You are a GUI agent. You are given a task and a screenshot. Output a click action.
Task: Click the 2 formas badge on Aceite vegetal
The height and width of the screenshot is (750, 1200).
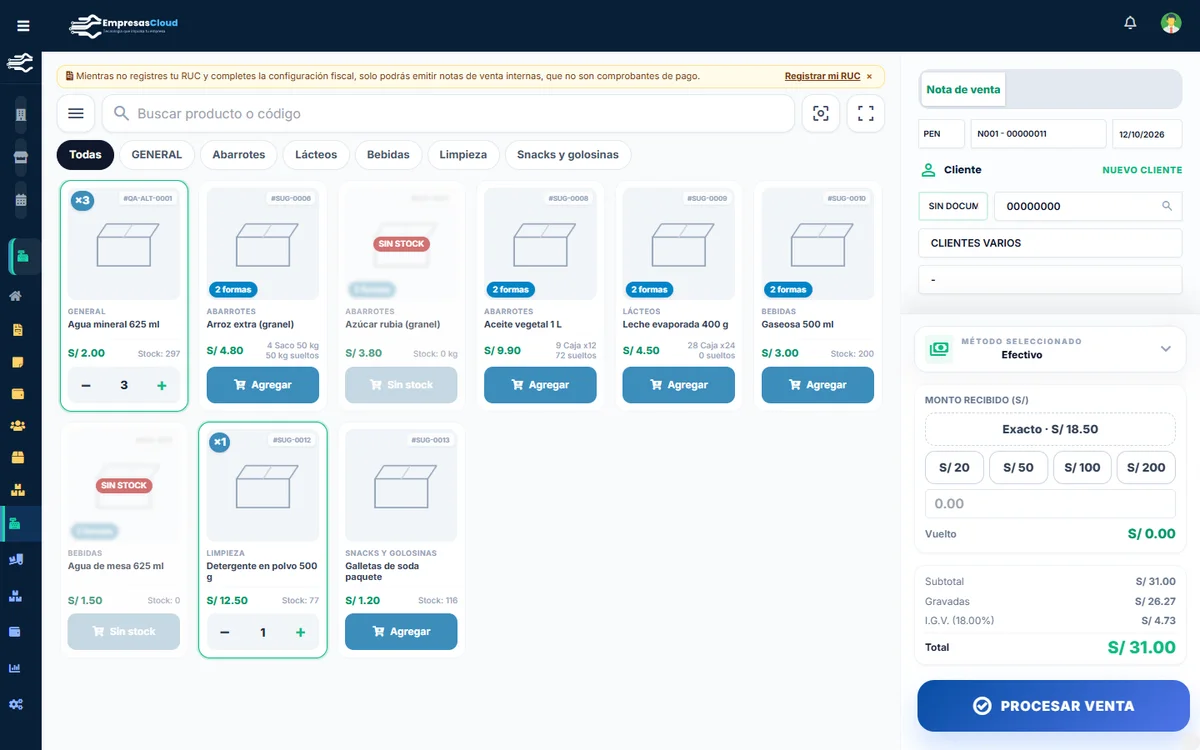[511, 290]
